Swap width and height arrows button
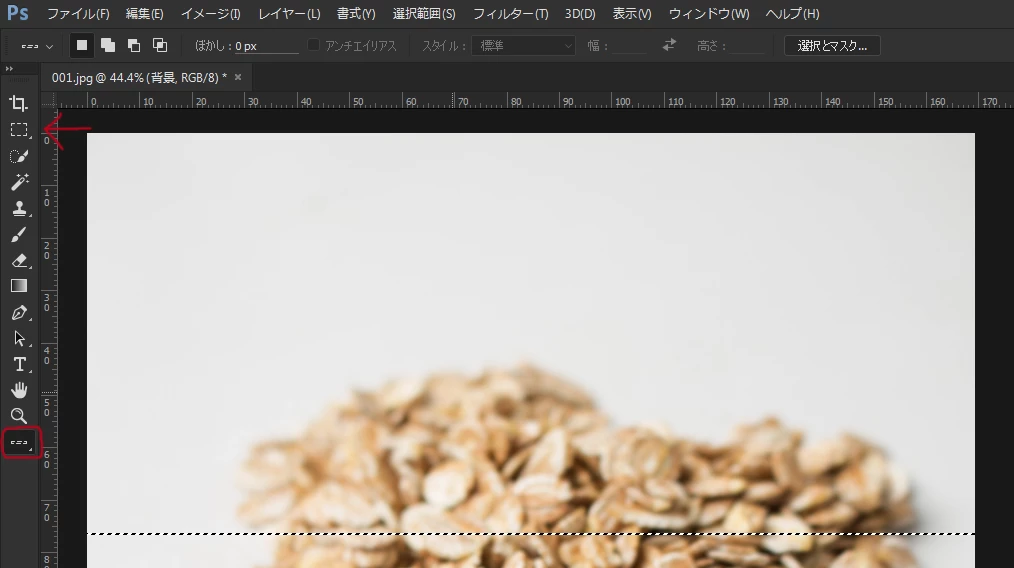 669,45
